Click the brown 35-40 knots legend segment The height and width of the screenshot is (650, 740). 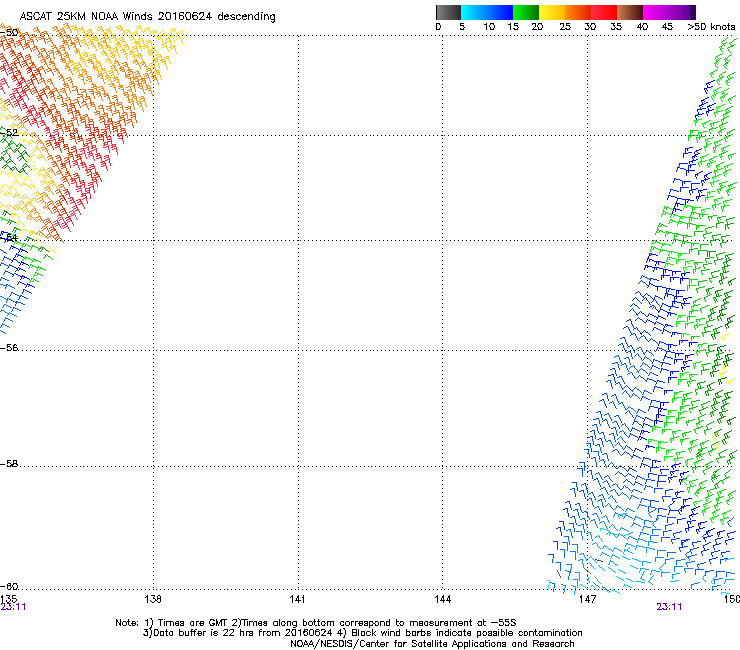pyautogui.click(x=630, y=12)
